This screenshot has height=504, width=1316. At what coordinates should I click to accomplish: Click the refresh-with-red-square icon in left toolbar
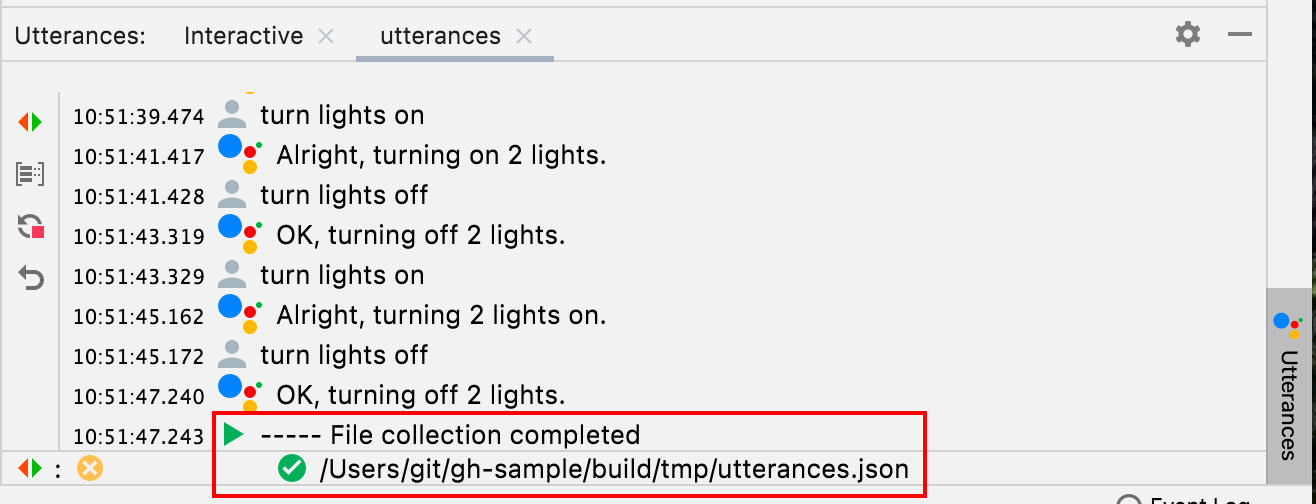[x=31, y=227]
